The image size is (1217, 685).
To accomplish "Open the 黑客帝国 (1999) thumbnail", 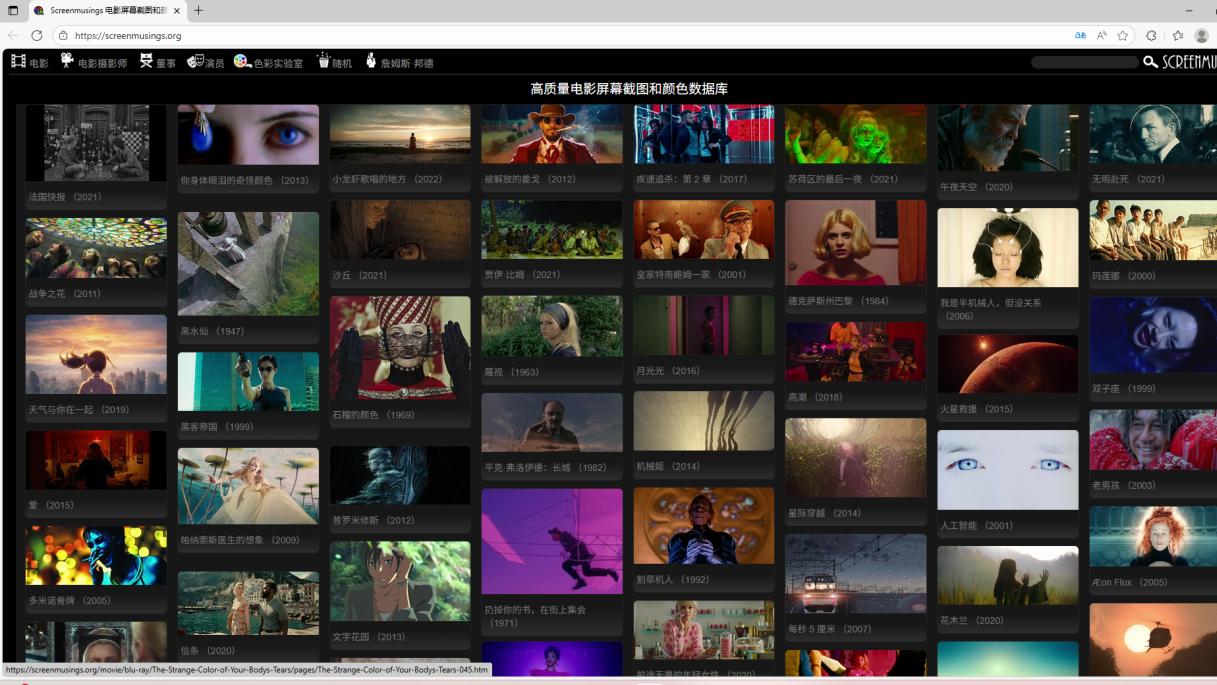I will 248,381.
